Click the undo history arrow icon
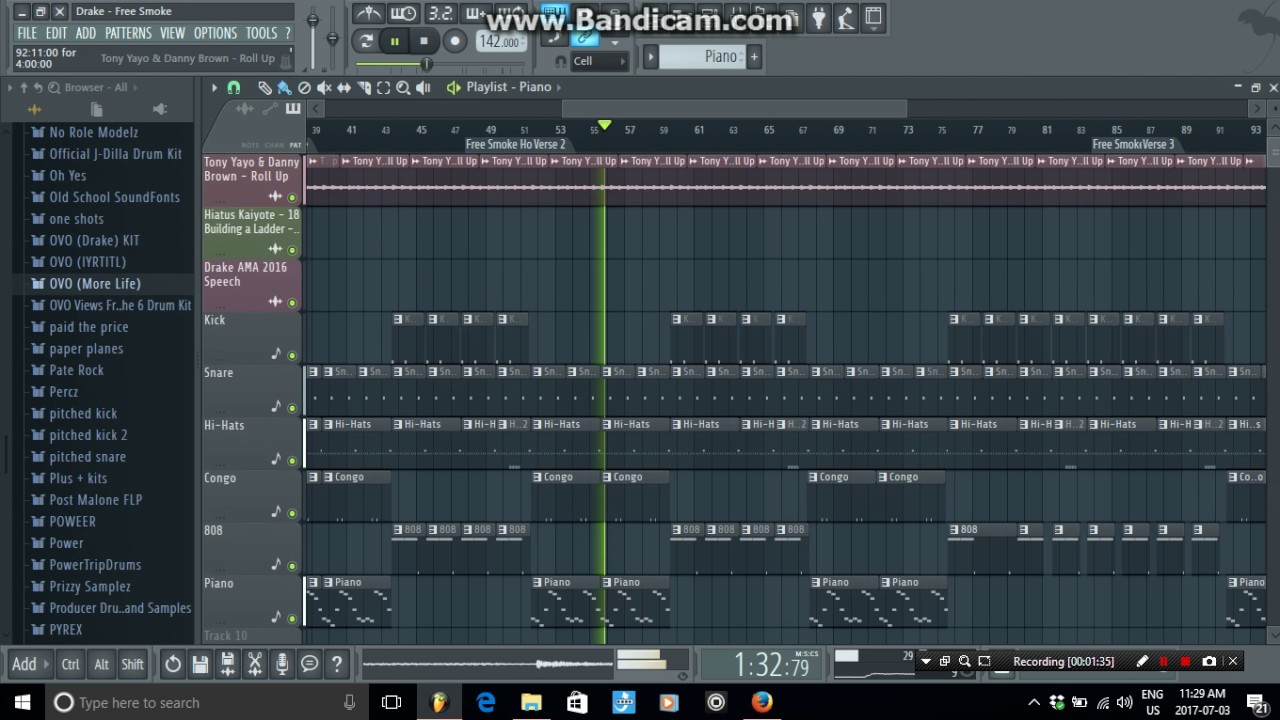 173,663
